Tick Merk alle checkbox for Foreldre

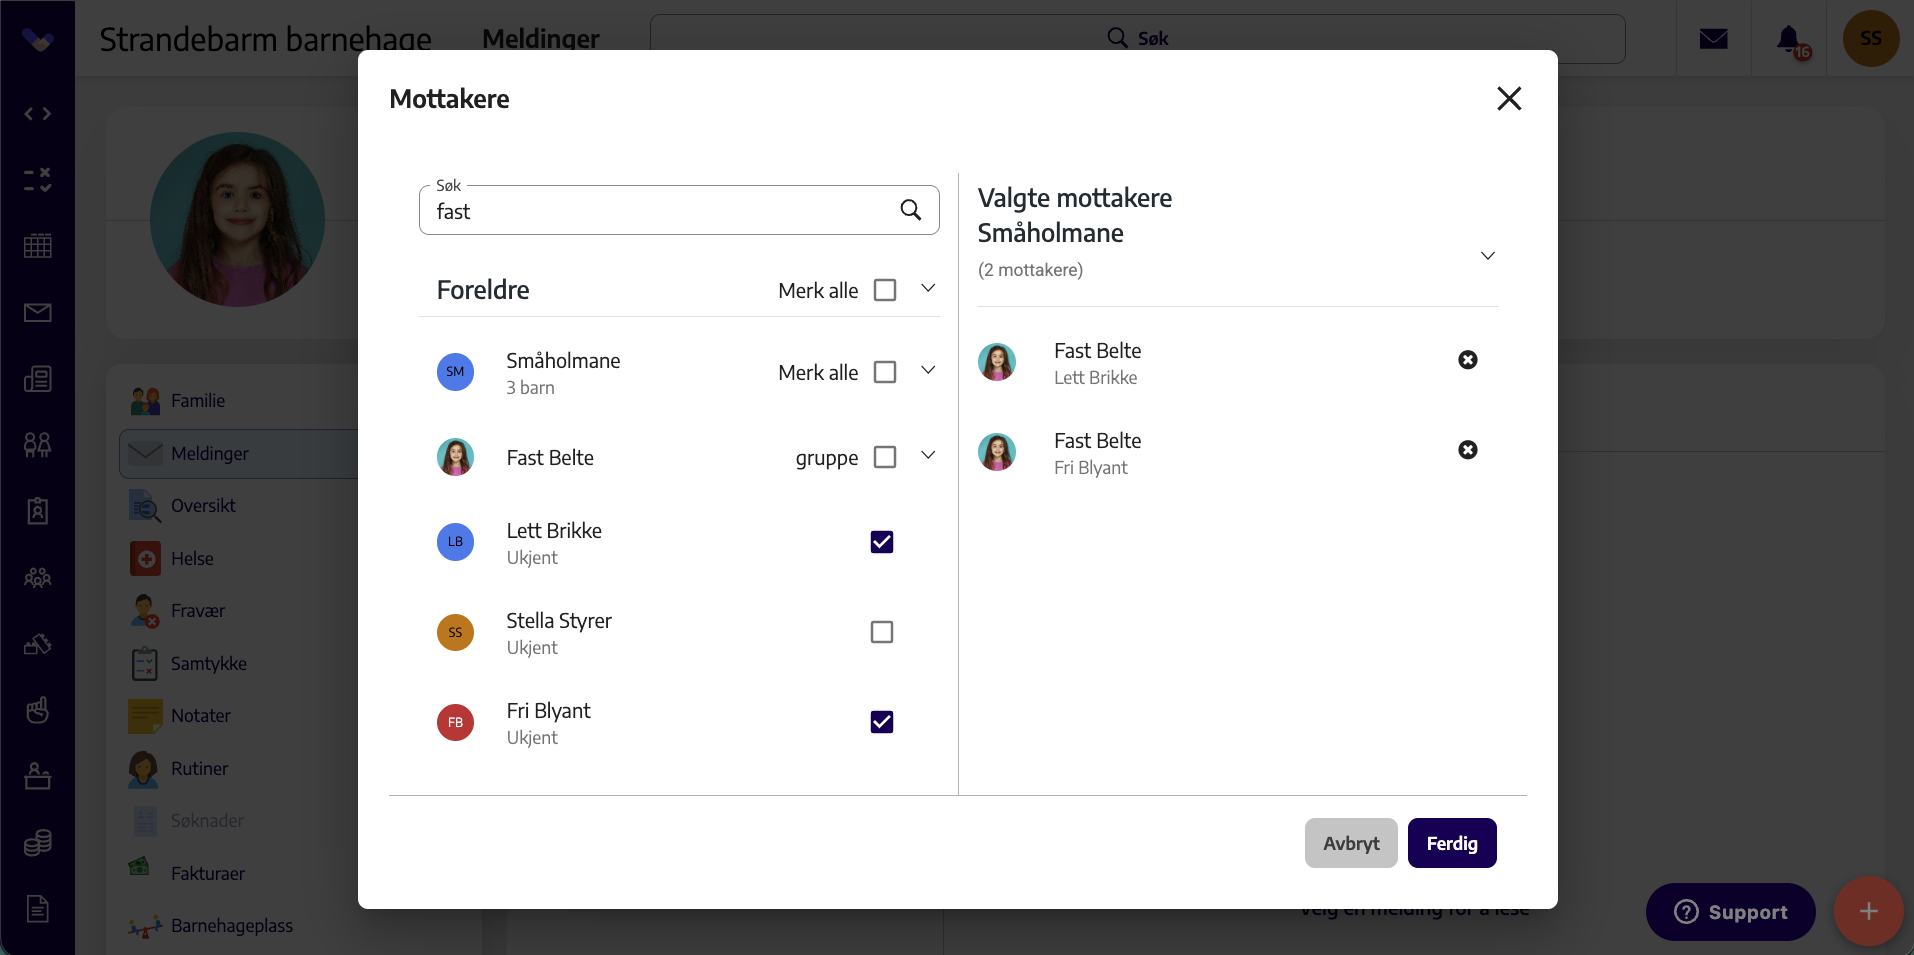point(885,290)
